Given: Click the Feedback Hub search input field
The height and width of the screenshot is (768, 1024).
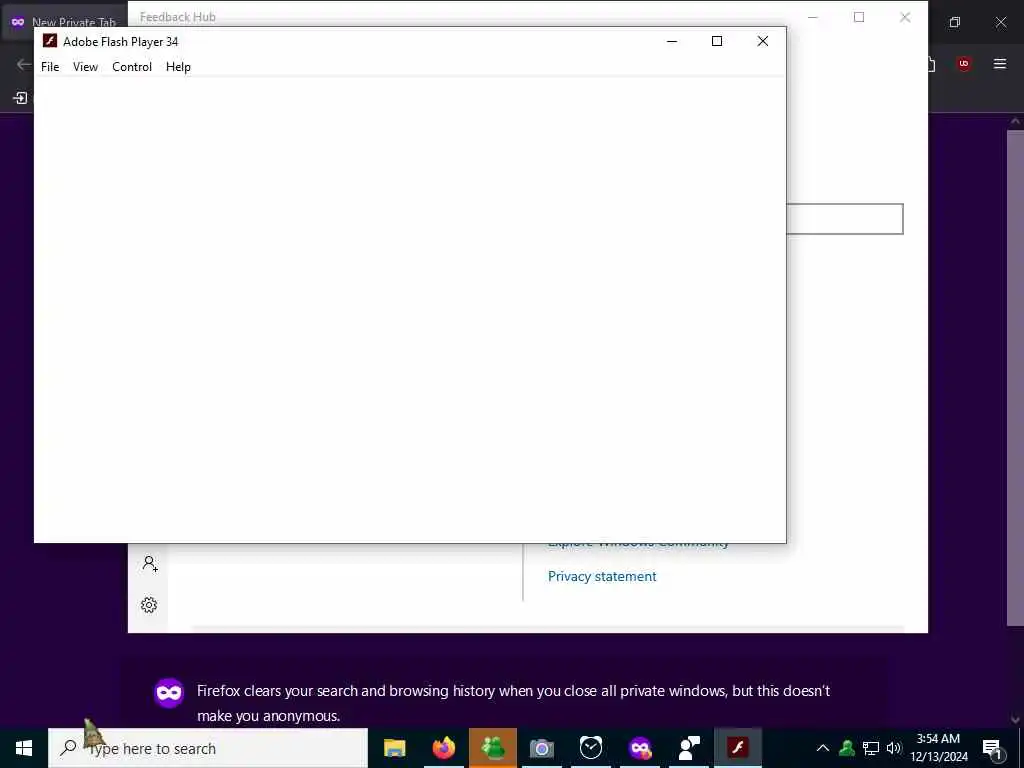Looking at the screenshot, I should click(x=844, y=219).
